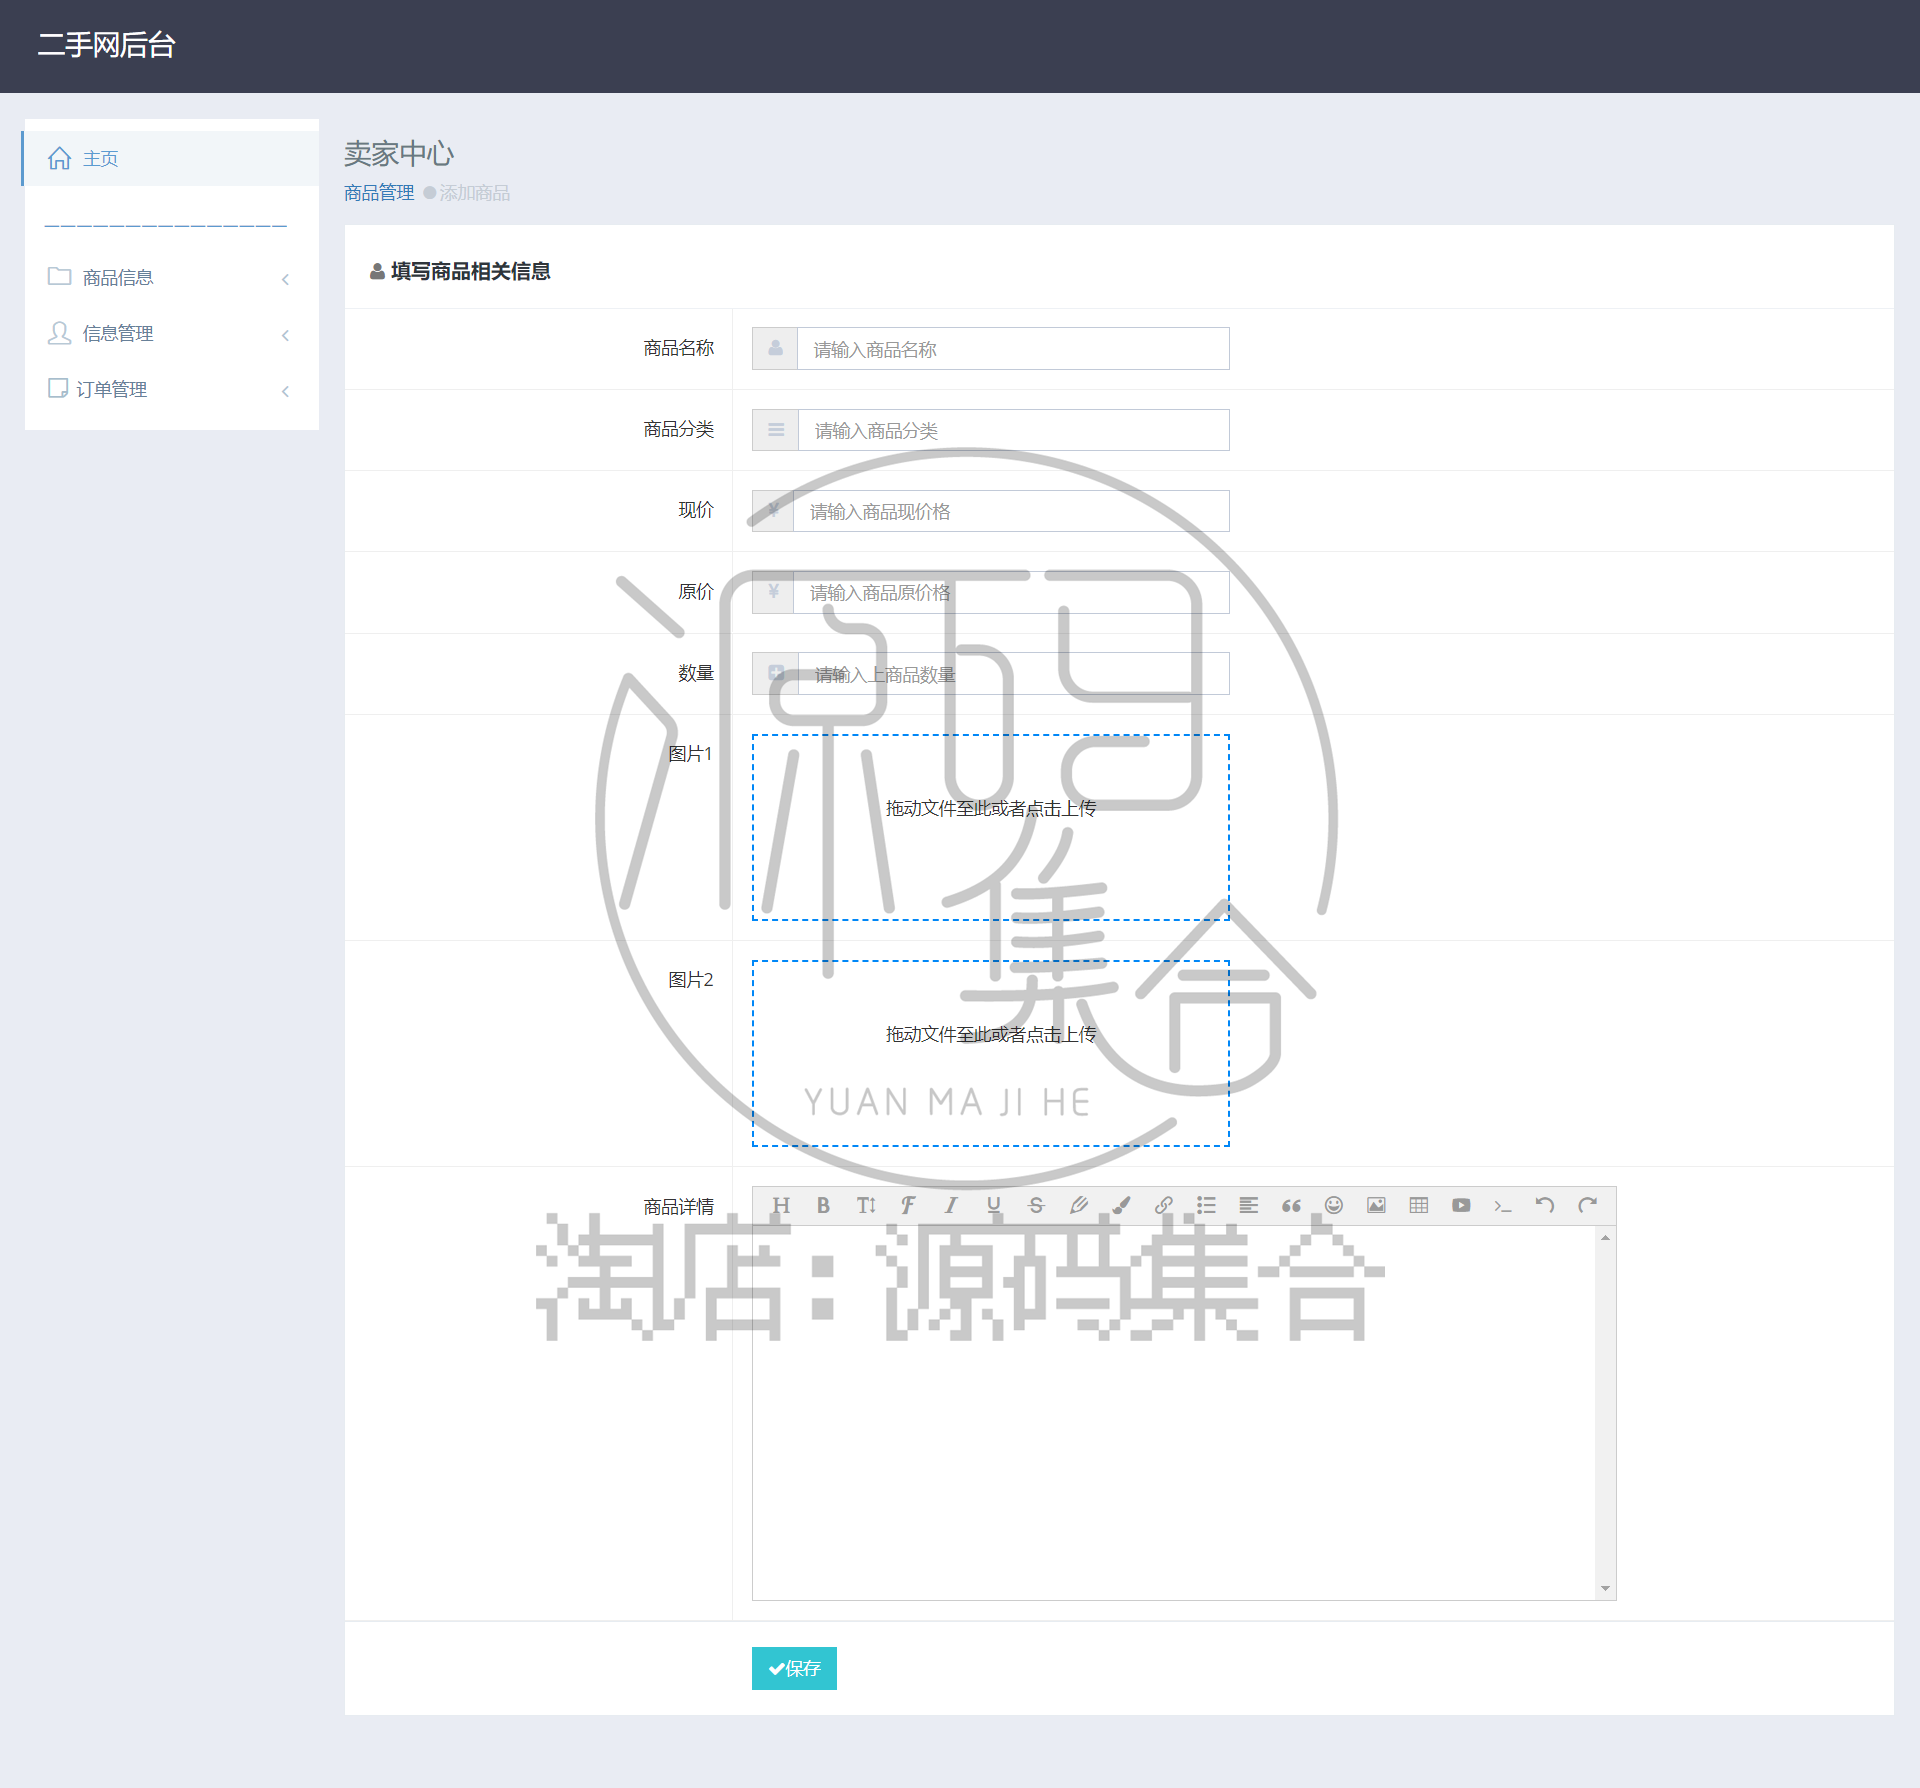Screen dimensions: 1920x1788
Task: Click the user icon addon of 商品名称
Action: click(x=775, y=349)
